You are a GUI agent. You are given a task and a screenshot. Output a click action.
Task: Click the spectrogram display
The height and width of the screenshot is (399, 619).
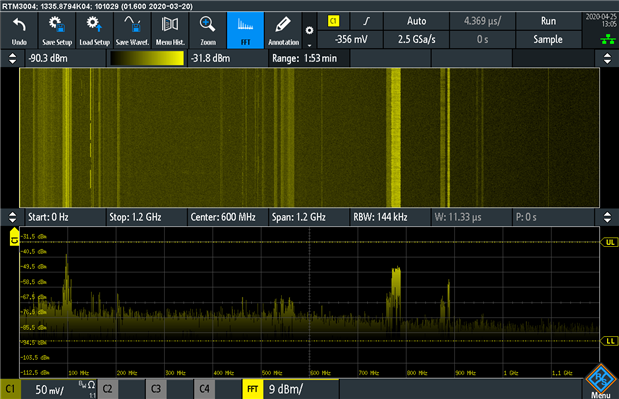309,137
